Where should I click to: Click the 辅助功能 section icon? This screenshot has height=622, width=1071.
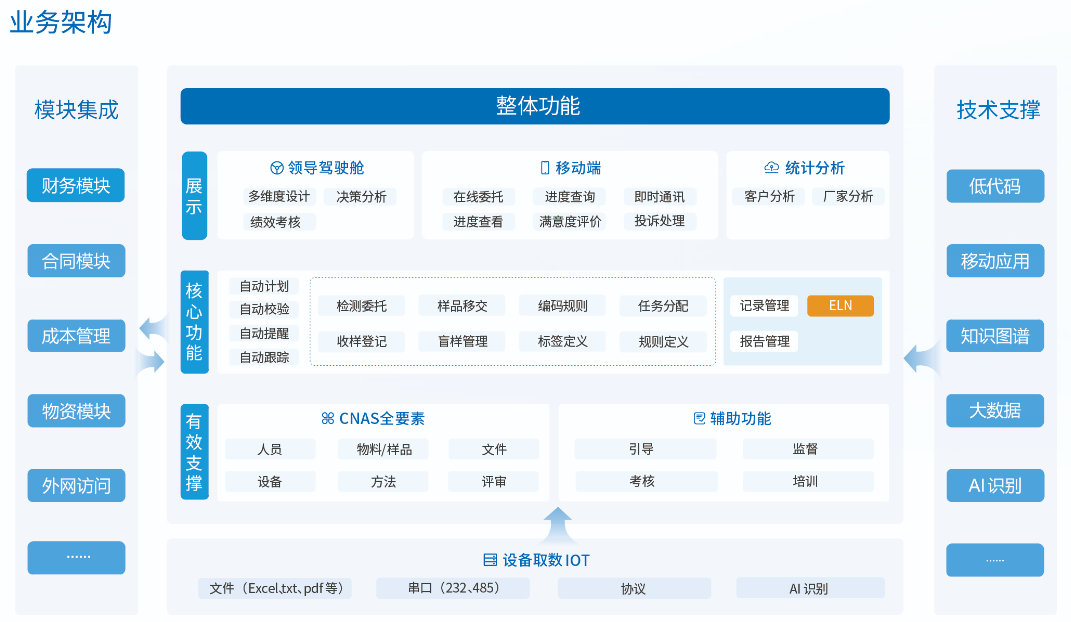click(x=699, y=419)
